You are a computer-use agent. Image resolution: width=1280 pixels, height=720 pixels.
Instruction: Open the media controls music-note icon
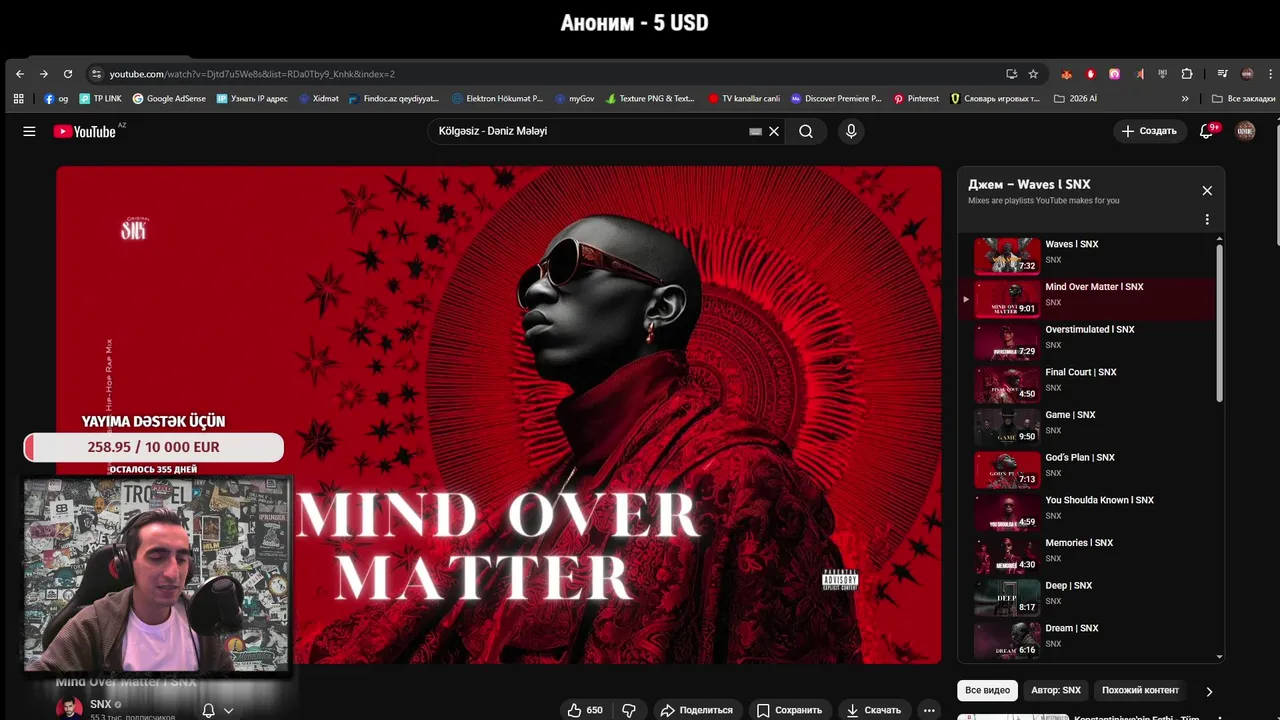[1222, 74]
